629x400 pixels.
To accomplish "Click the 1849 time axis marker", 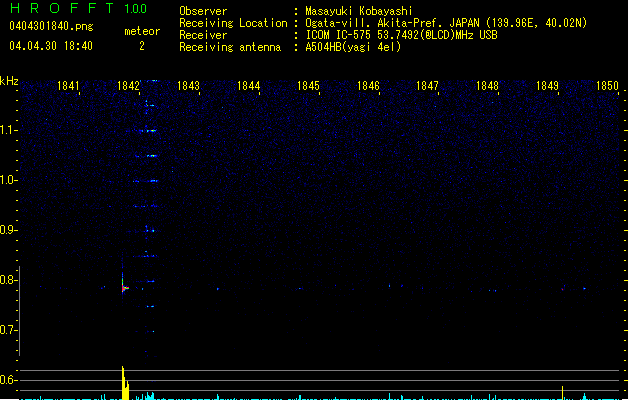I will [547, 86].
